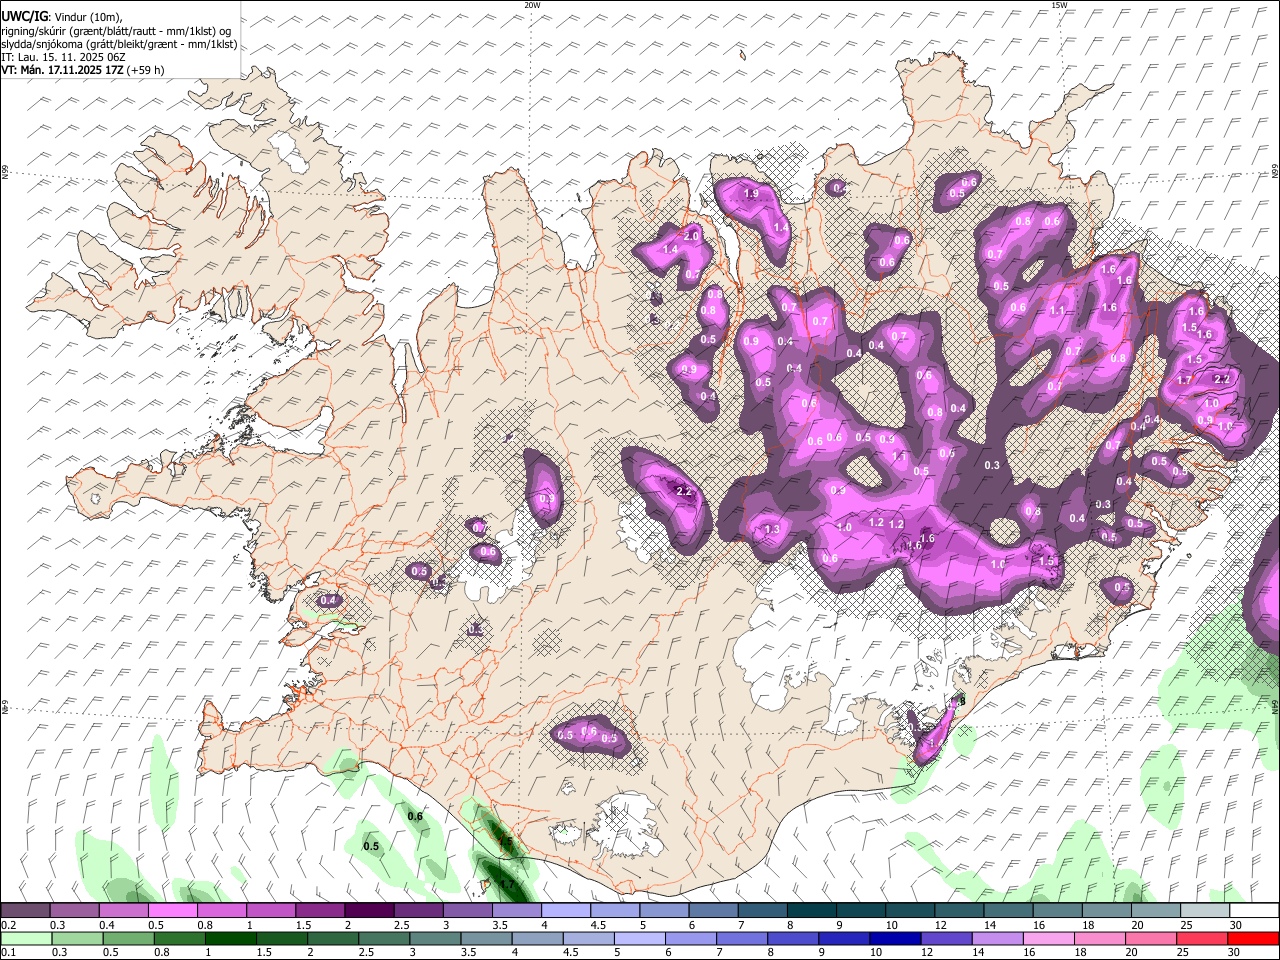The image size is (1280, 960).
Task: Click the '2.5' label on the lower scale
Action: [x=366, y=952]
